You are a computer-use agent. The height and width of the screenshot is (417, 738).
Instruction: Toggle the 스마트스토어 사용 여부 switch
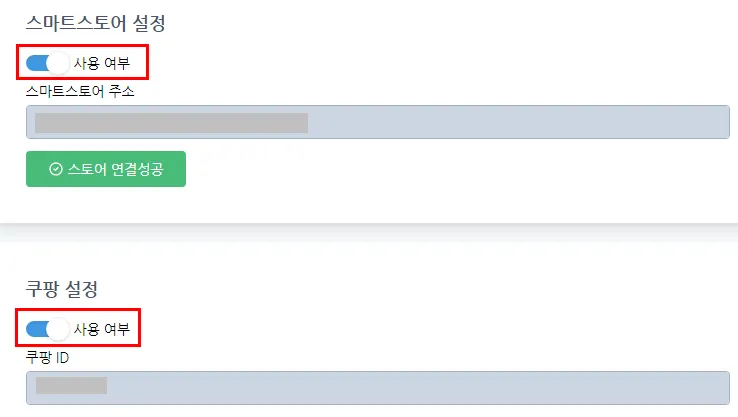pos(46,63)
